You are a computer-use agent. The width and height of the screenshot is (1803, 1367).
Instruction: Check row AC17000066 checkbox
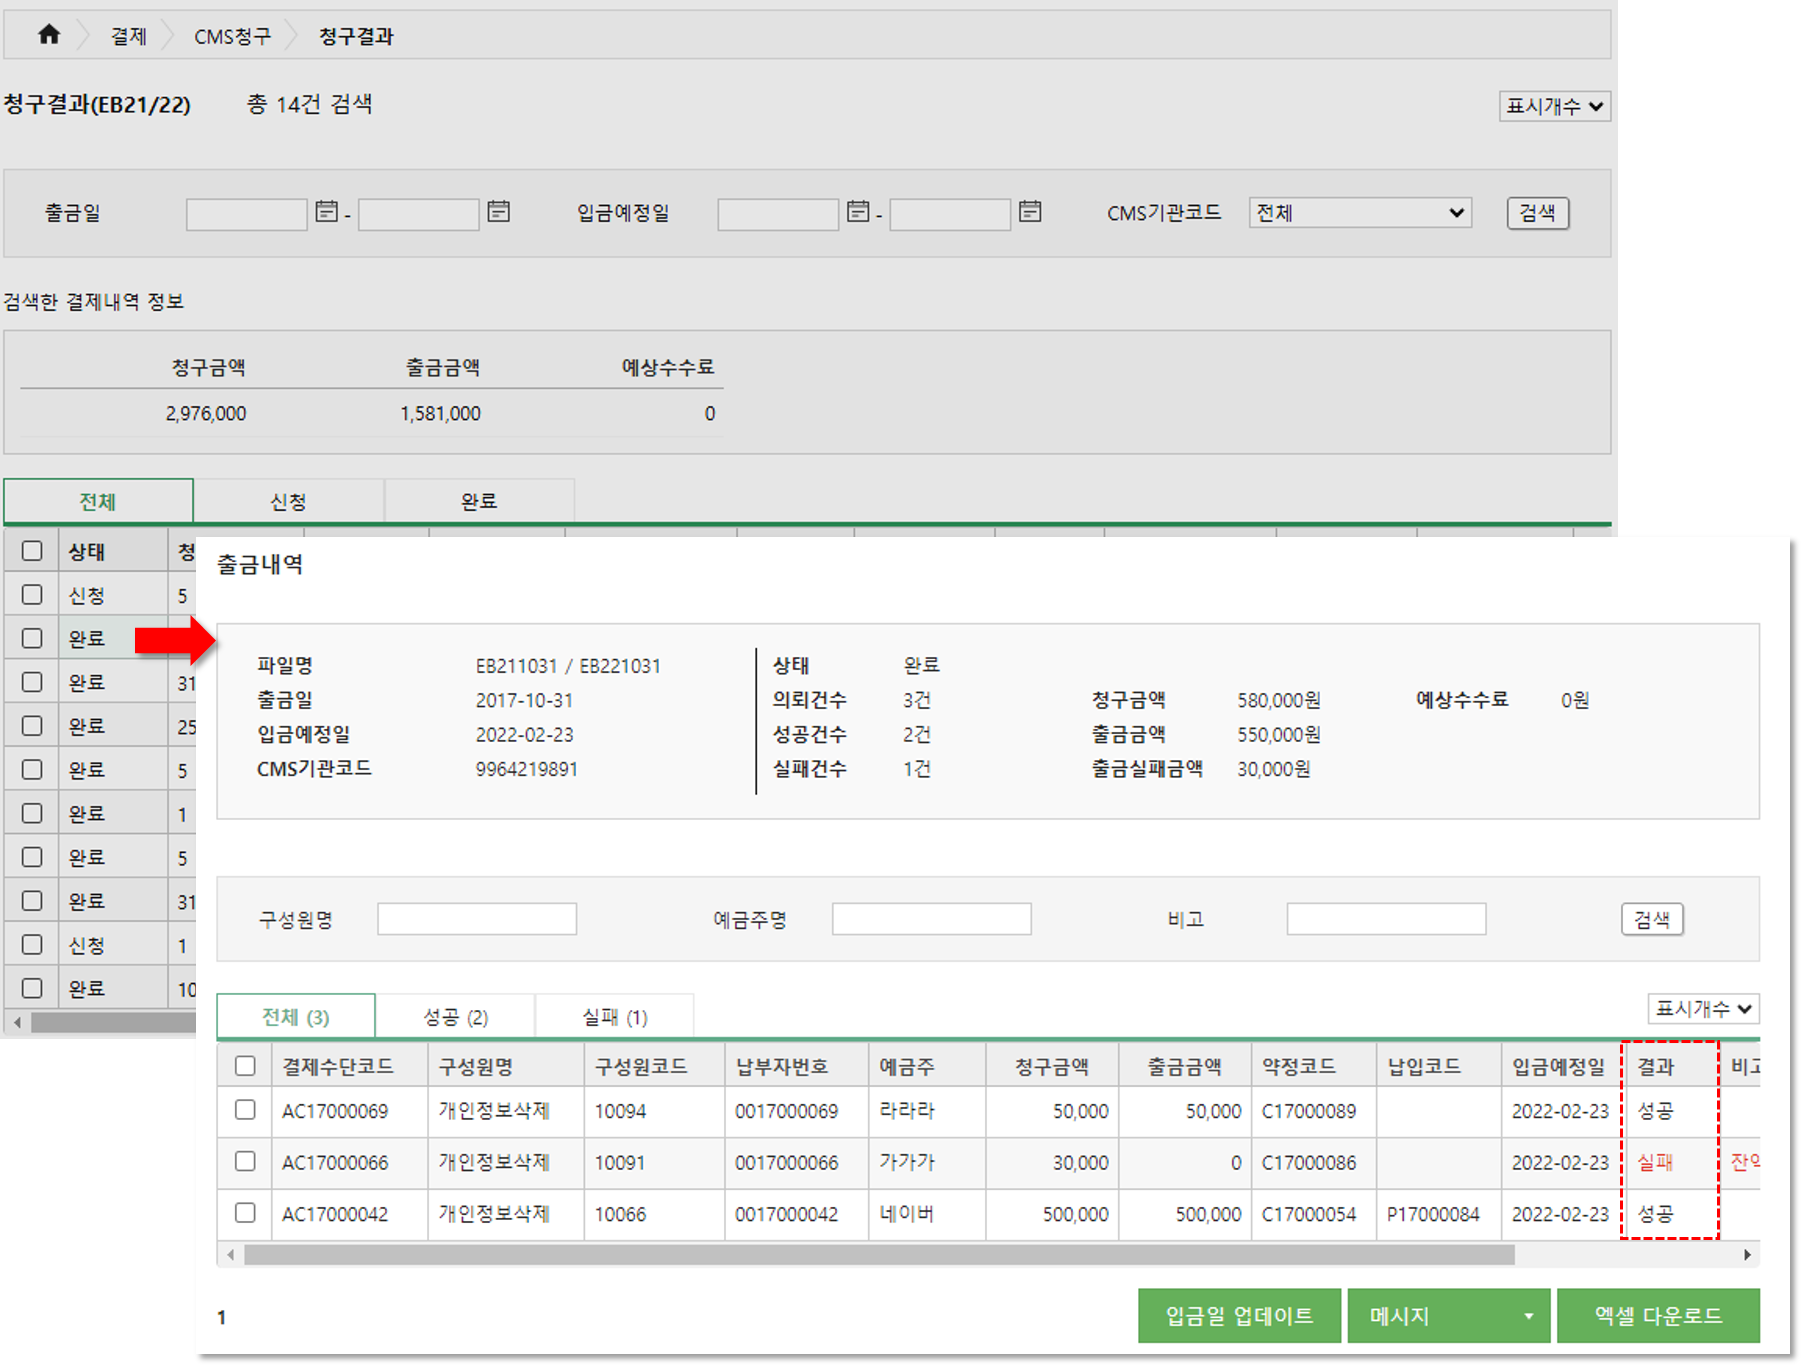[x=245, y=1161]
